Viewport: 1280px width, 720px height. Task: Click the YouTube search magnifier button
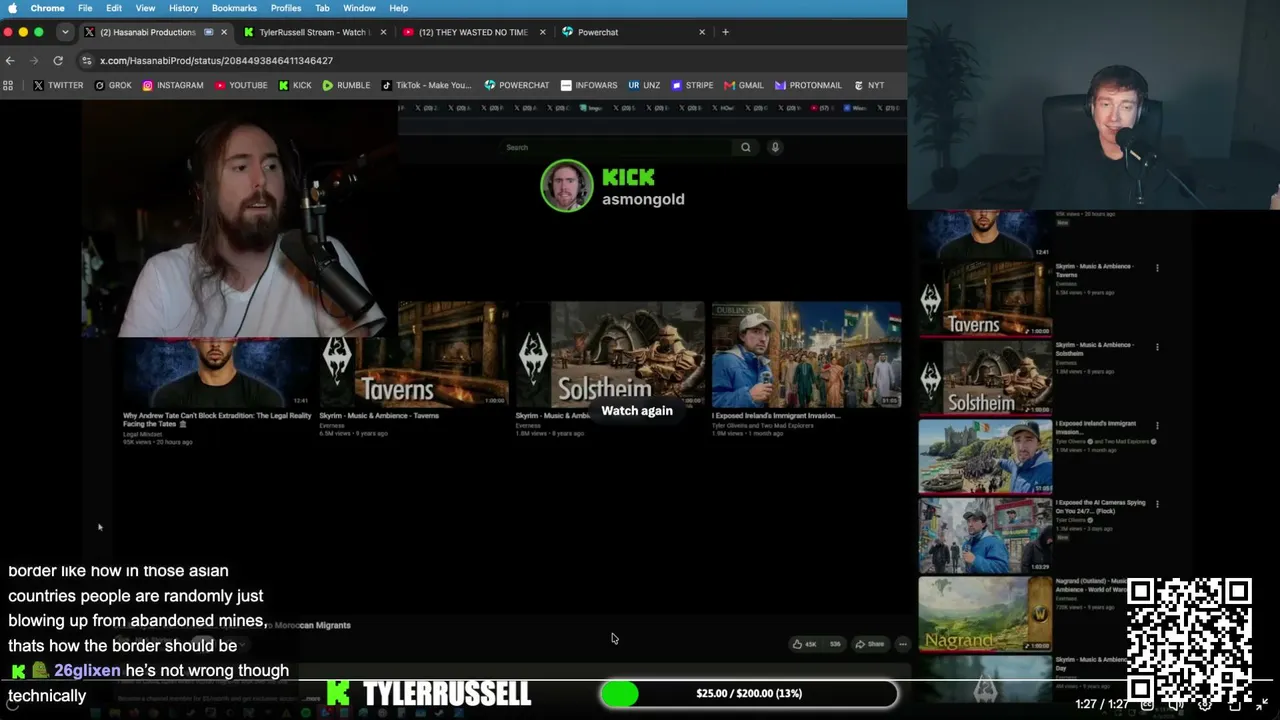click(x=746, y=147)
